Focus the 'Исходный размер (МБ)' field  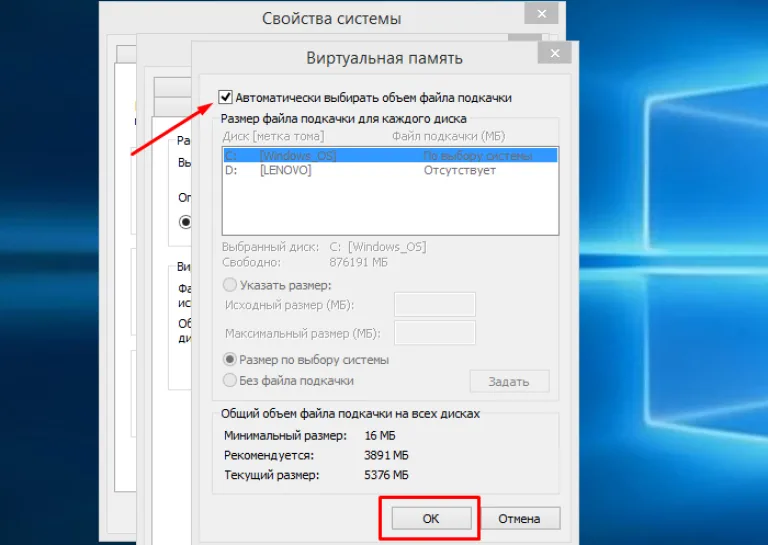click(x=434, y=305)
